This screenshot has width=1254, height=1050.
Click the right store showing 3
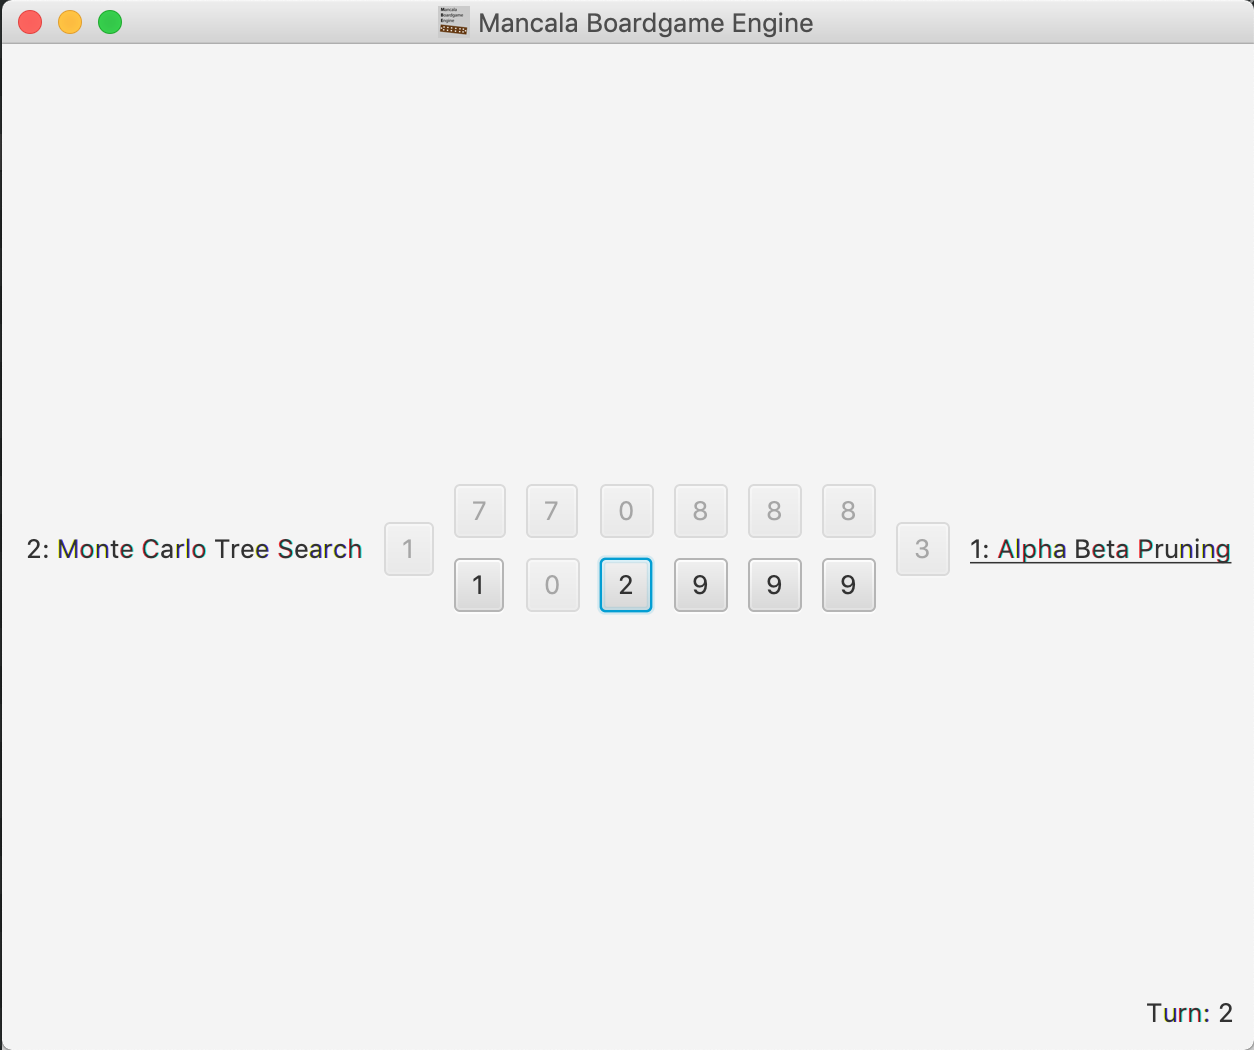pos(922,549)
